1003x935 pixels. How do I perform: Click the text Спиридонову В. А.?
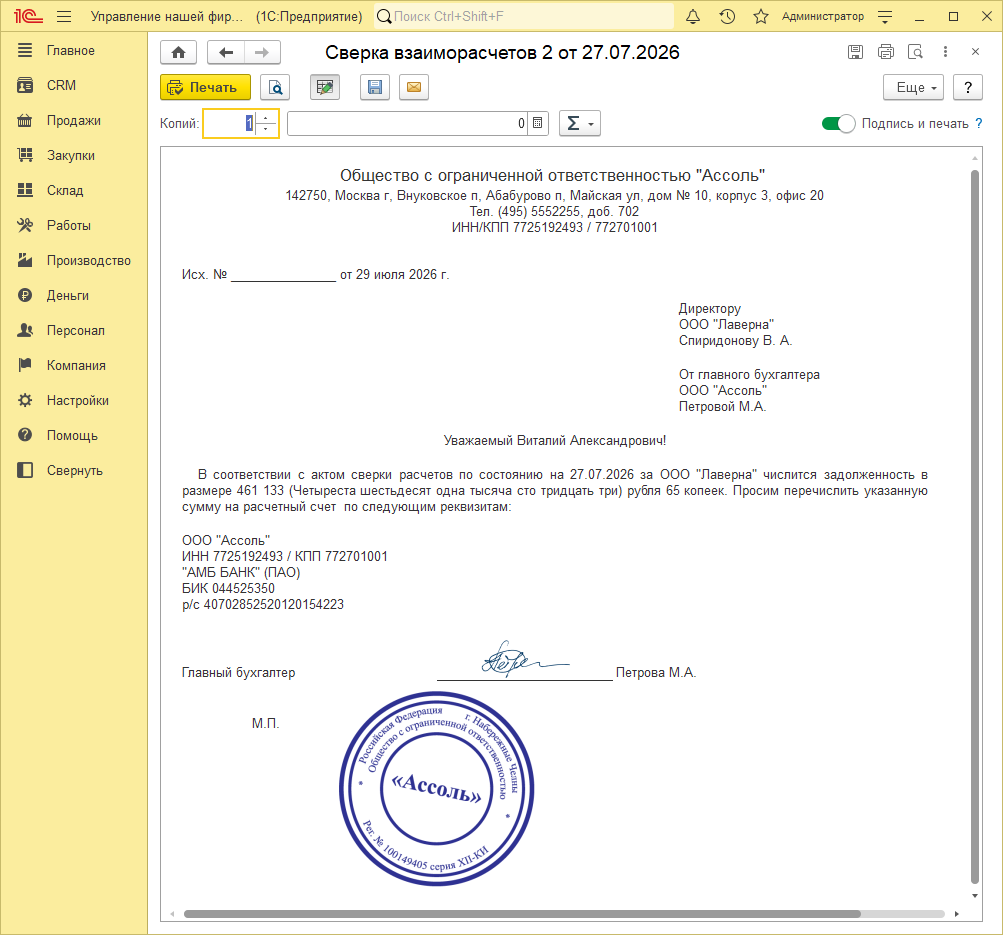click(x=736, y=341)
